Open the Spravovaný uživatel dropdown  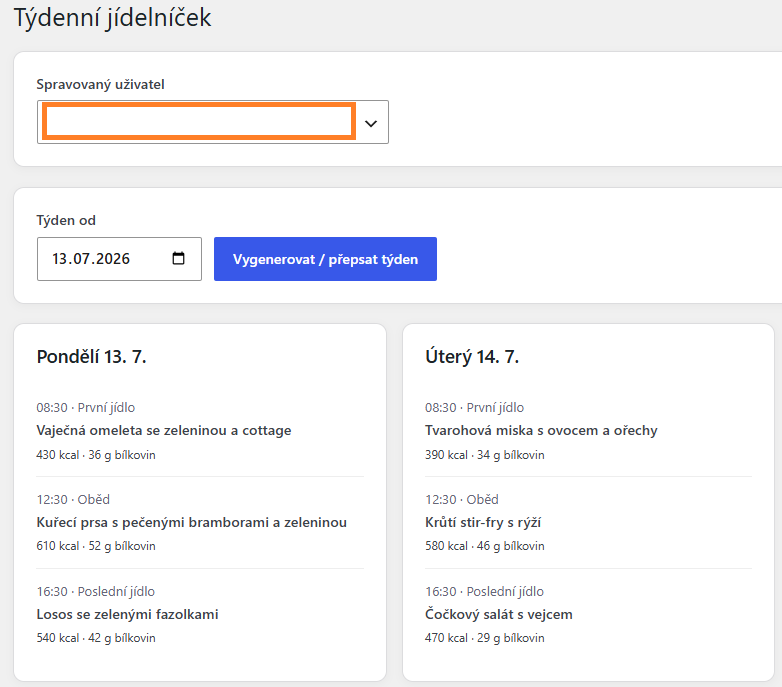pyautogui.click(x=212, y=122)
